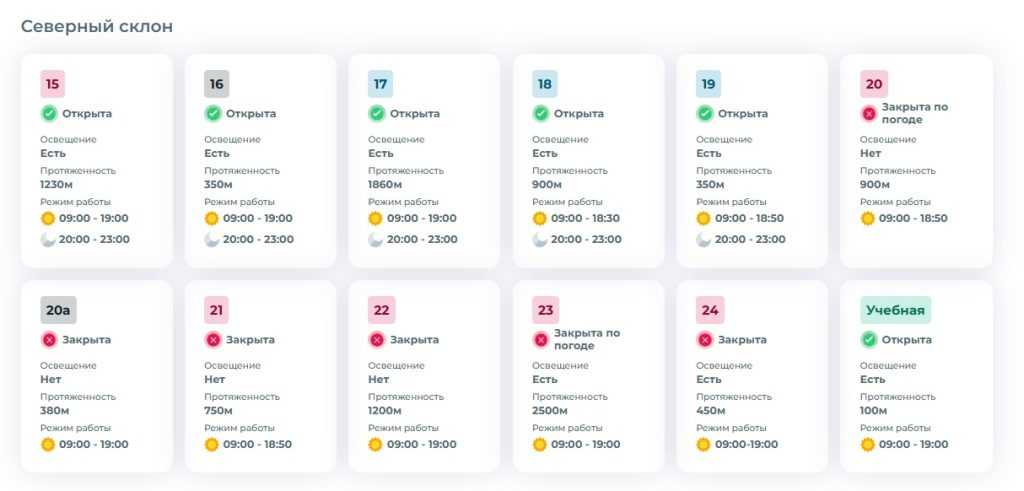Click the sun icon on slope 22 card

click(376, 444)
